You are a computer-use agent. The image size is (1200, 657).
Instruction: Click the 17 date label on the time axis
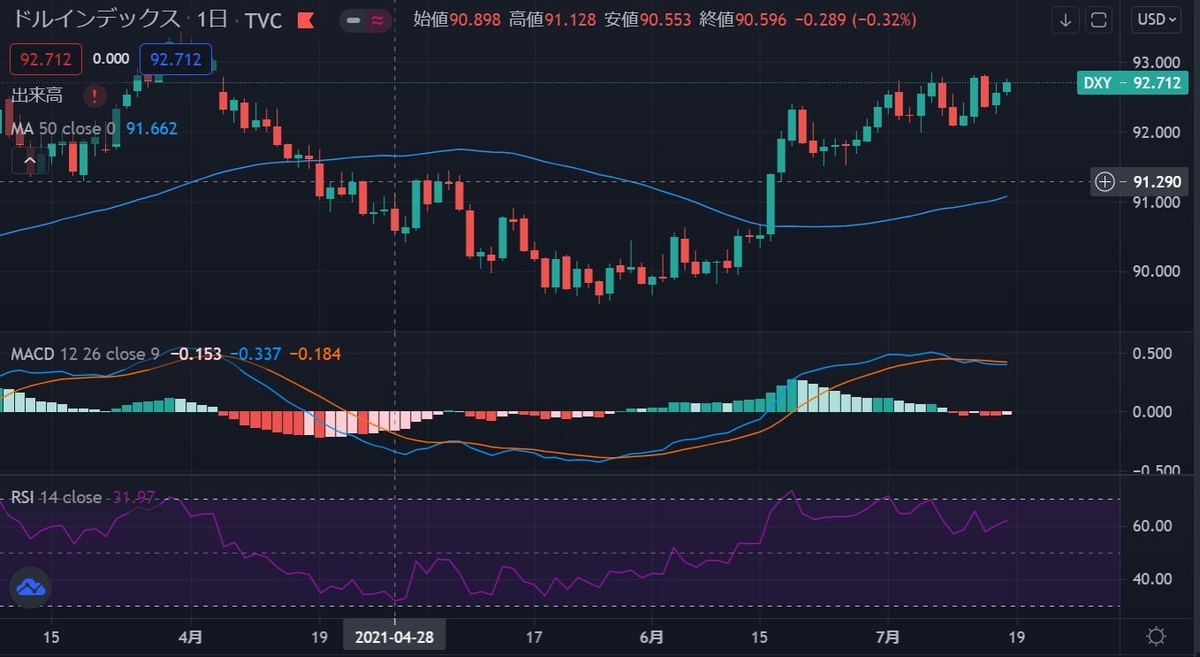[x=533, y=636]
